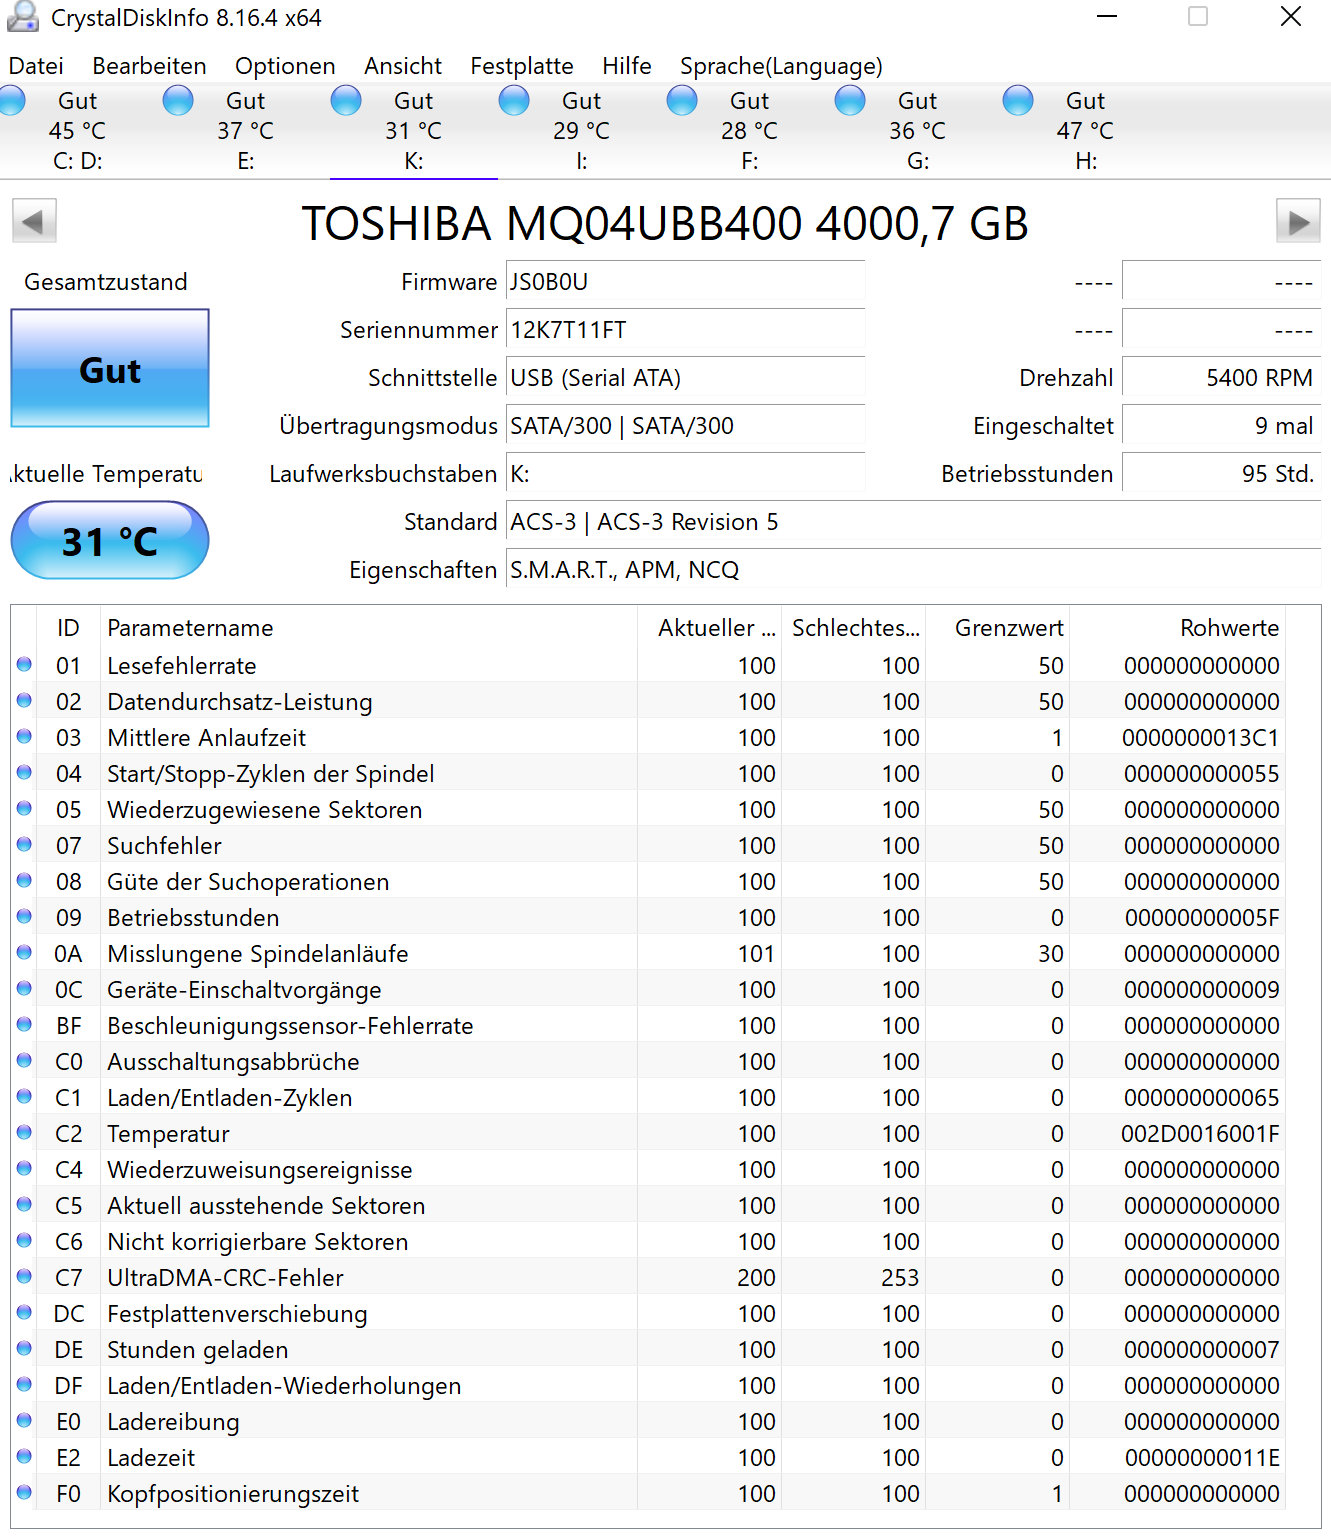
Task: Select the H: drive health orb
Action: pyautogui.click(x=1018, y=101)
